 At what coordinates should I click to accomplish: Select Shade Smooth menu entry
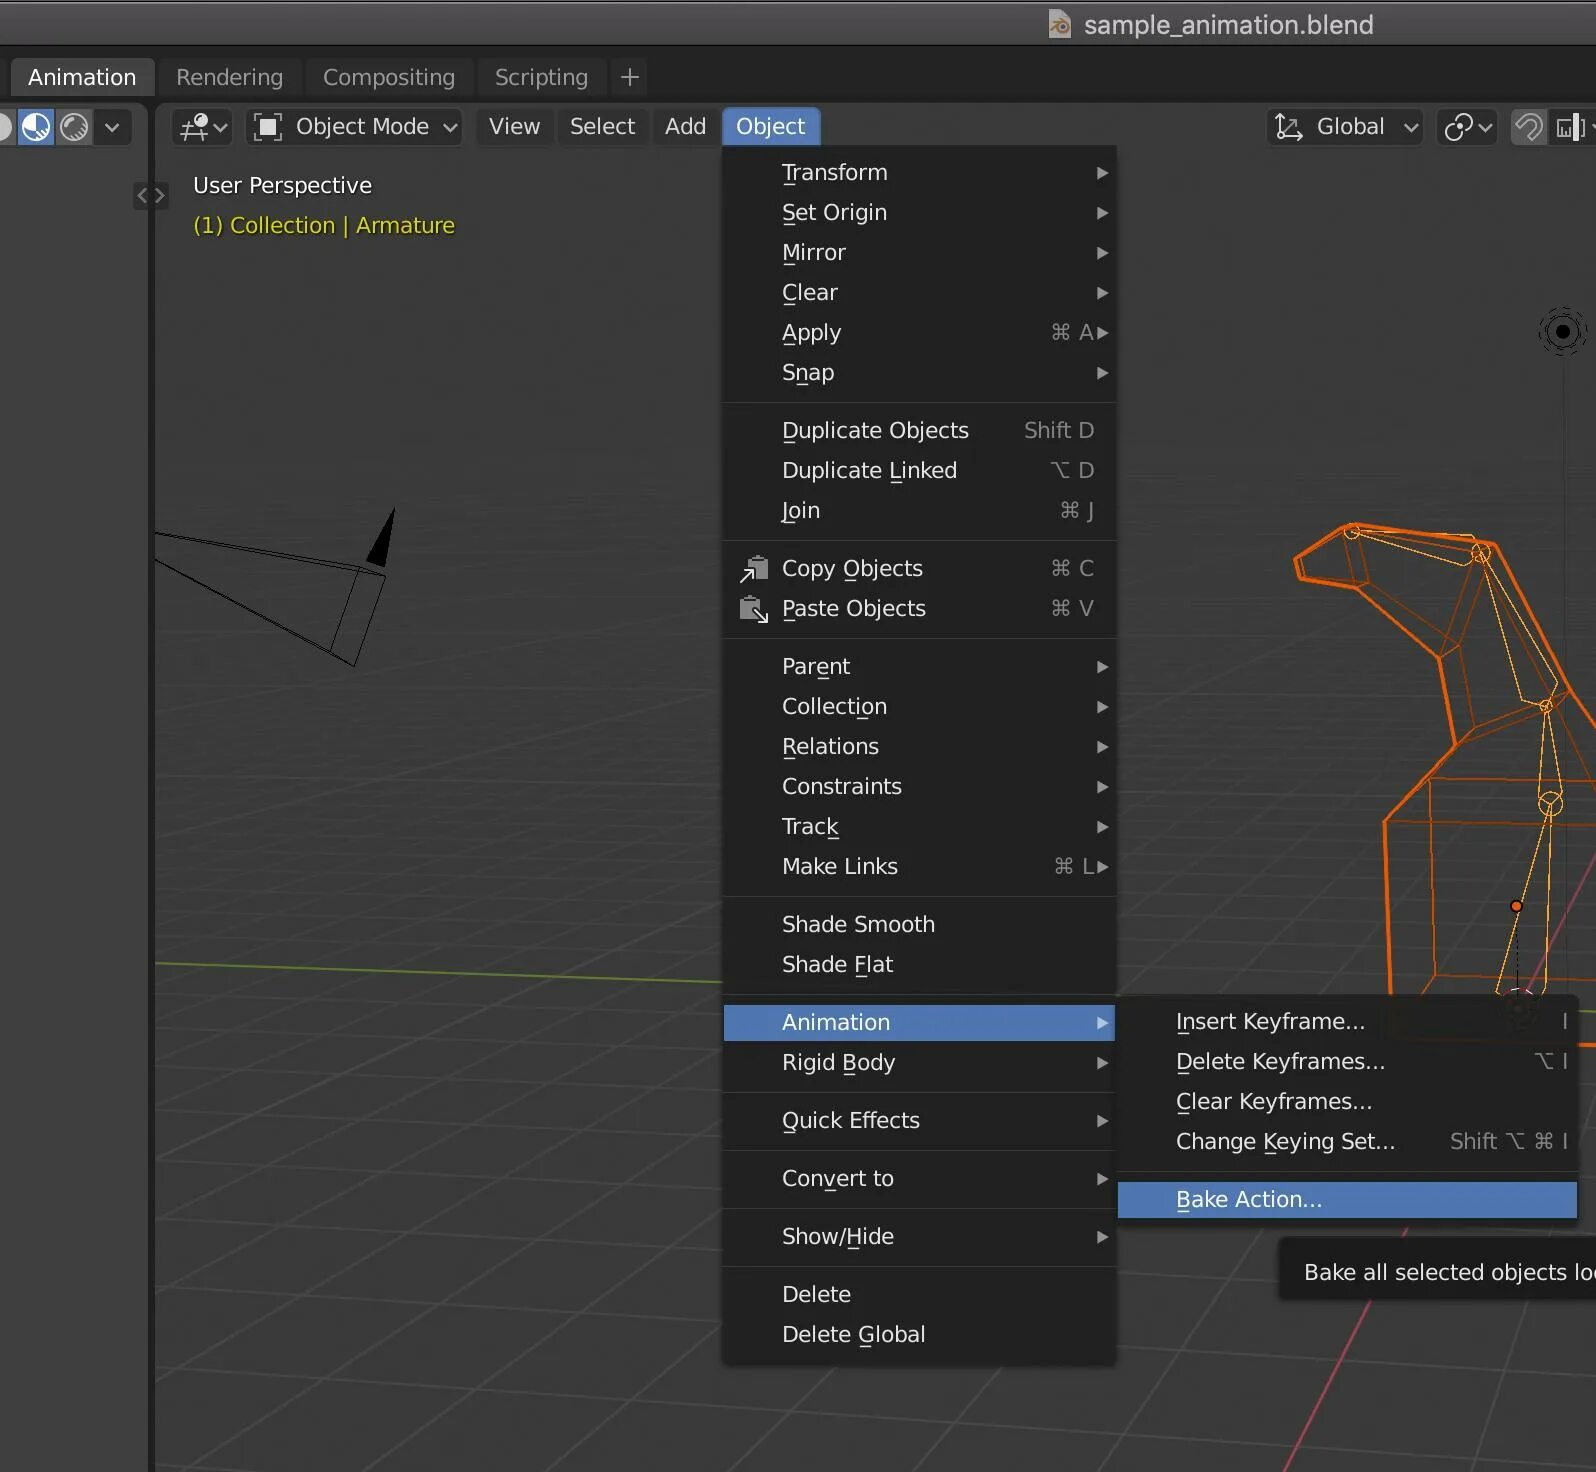[x=919, y=924]
